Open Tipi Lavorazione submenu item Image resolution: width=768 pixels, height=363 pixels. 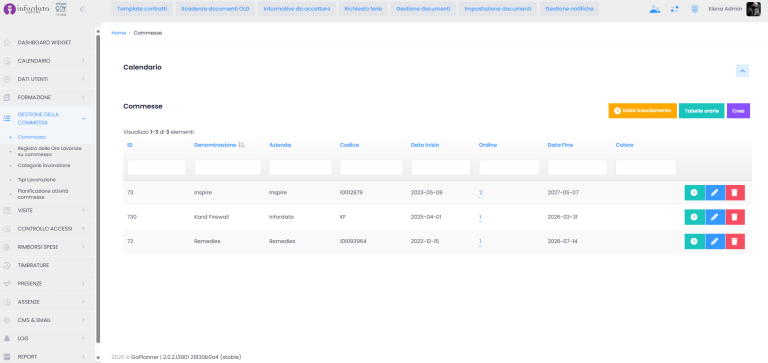tap(37, 180)
